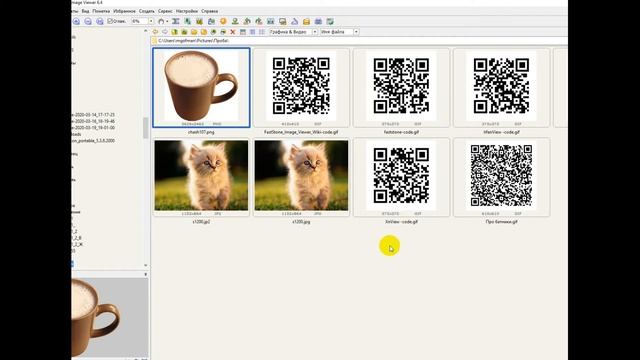Click the zoom in magnifier icon
The height and width of the screenshot is (360, 640).
click(76, 21)
